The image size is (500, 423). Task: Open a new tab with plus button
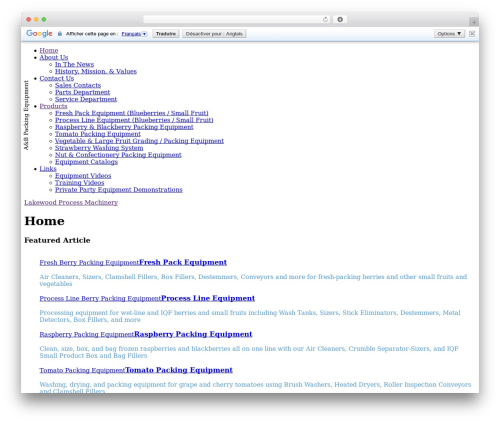pyautogui.click(x=474, y=22)
